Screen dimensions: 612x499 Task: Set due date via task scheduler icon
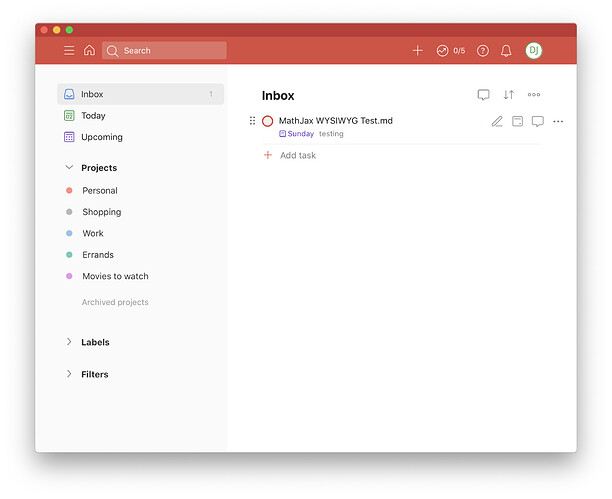tap(518, 121)
